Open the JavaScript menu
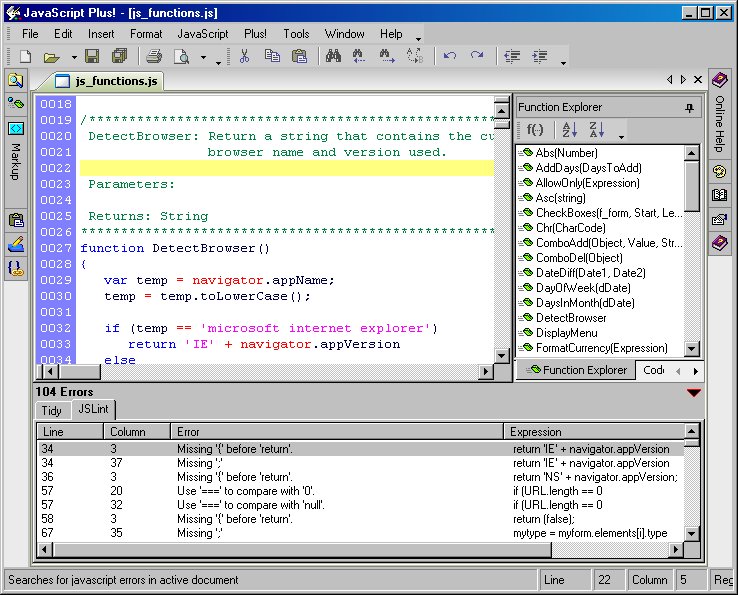This screenshot has width=738, height=595. pyautogui.click(x=202, y=34)
